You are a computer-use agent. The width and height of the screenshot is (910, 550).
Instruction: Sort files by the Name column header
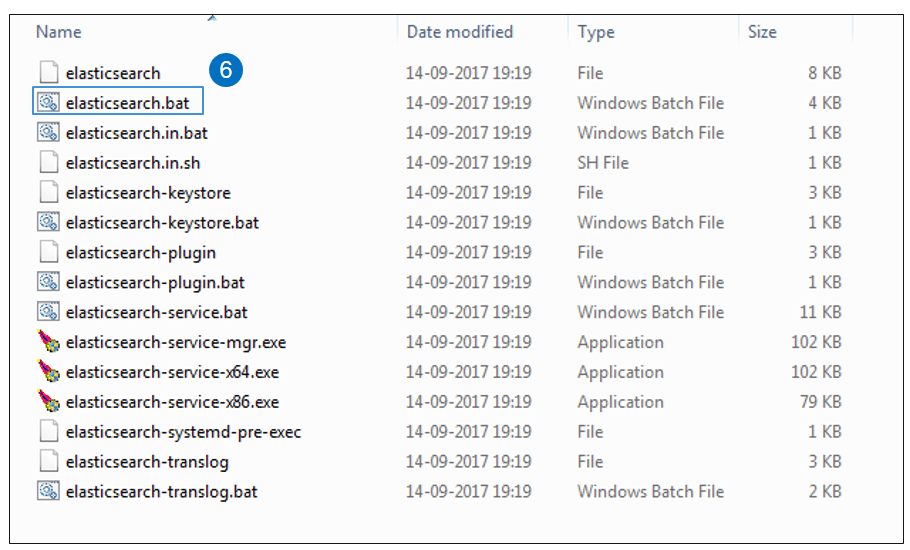58,32
